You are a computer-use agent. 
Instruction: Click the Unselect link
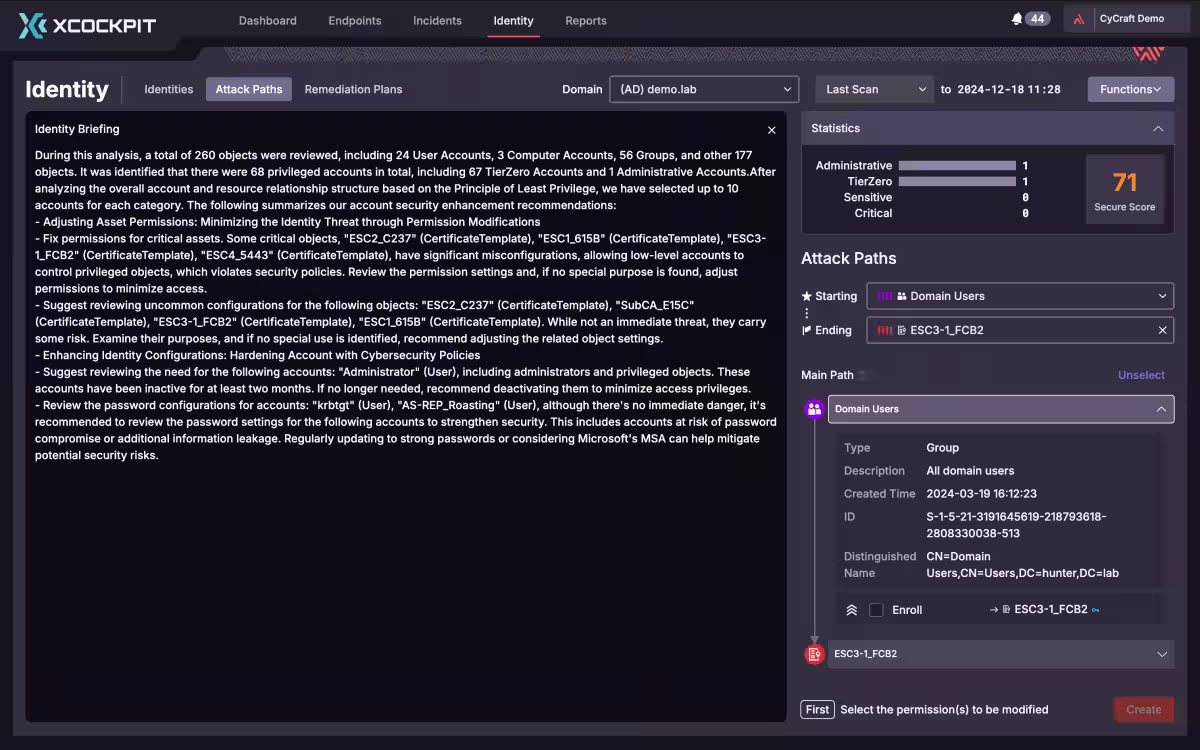[x=1141, y=375]
